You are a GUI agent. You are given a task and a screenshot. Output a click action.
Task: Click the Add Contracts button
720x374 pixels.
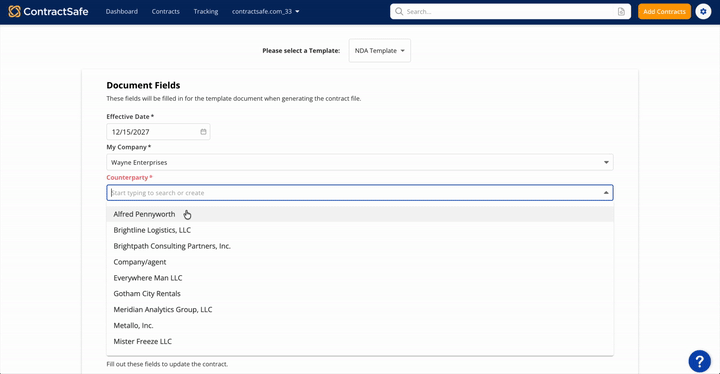pyautogui.click(x=664, y=11)
